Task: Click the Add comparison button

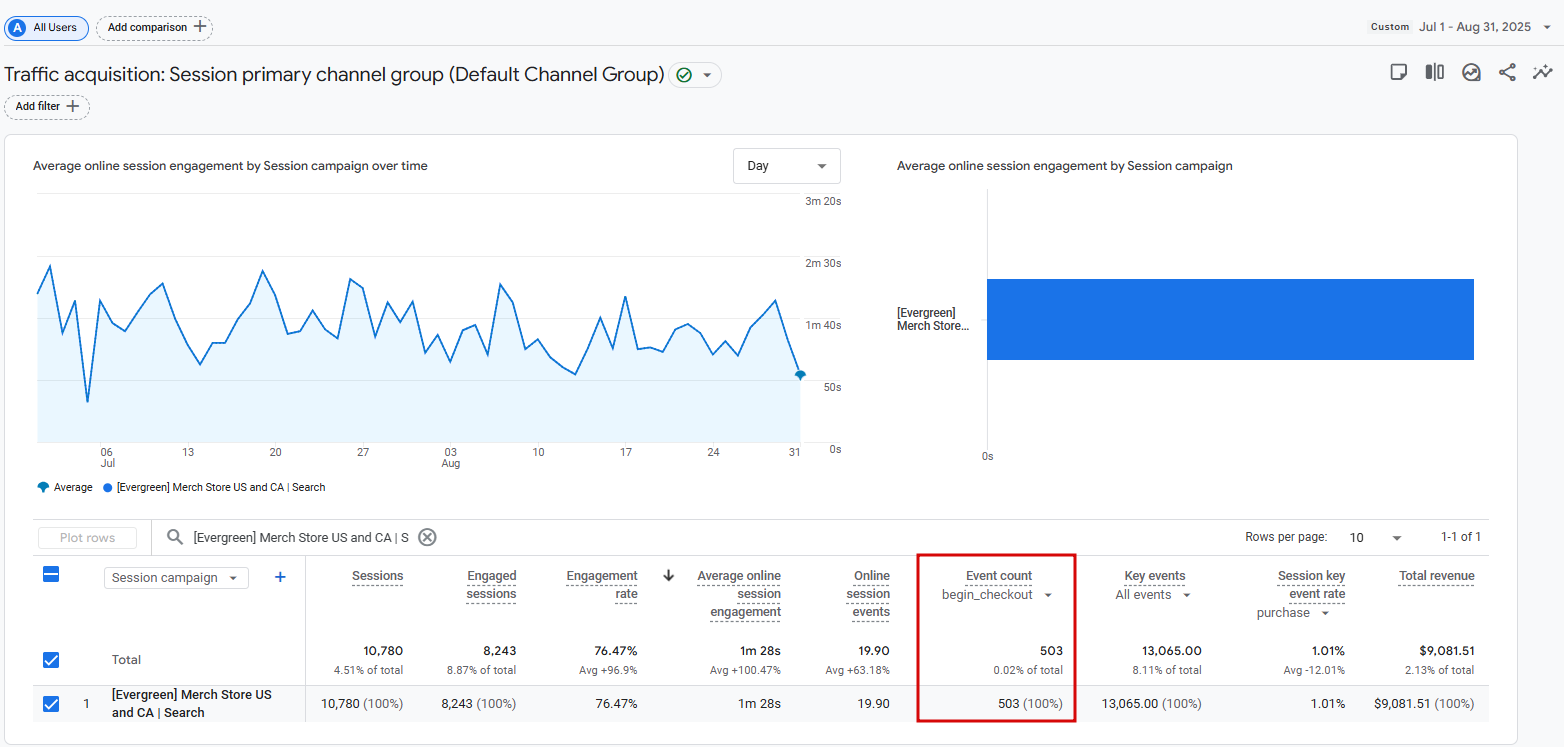Action: pos(154,27)
